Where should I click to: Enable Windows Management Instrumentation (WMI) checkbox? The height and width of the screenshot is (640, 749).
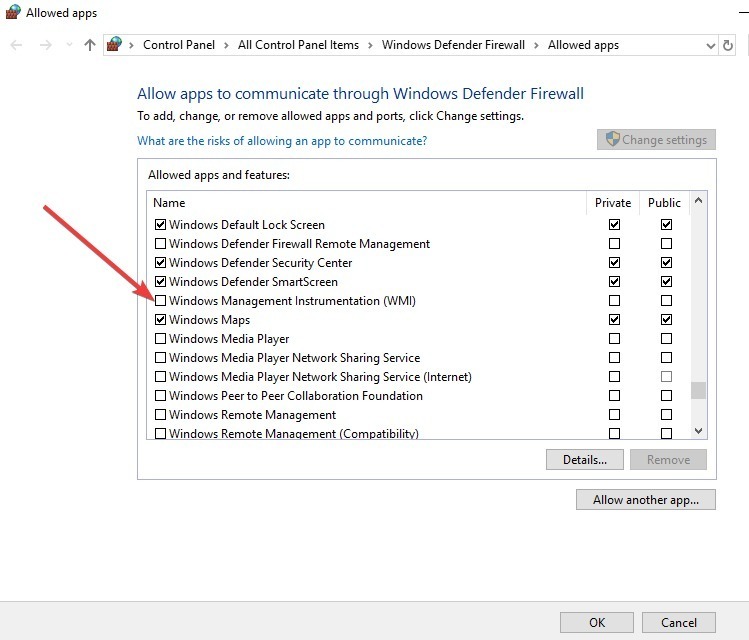[160, 300]
